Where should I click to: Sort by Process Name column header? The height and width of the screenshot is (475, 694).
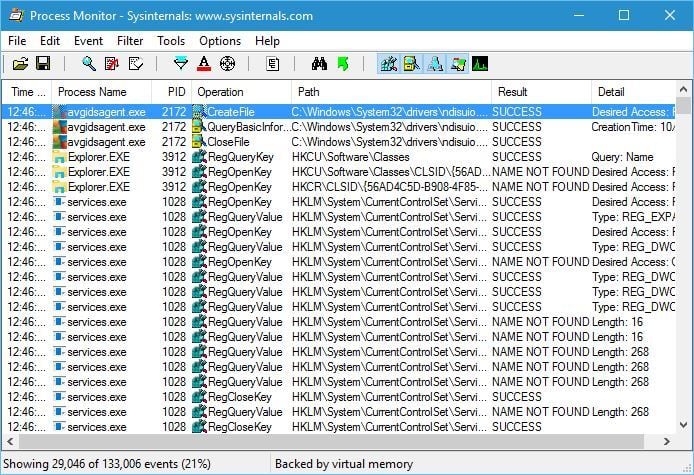pos(102,92)
